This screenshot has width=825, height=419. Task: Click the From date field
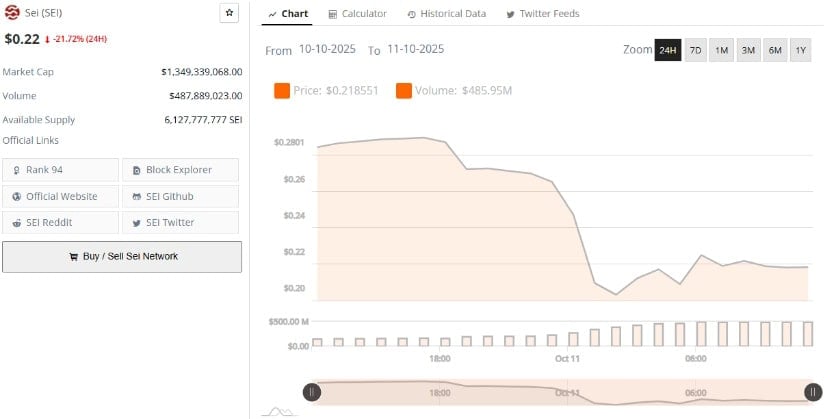329,49
